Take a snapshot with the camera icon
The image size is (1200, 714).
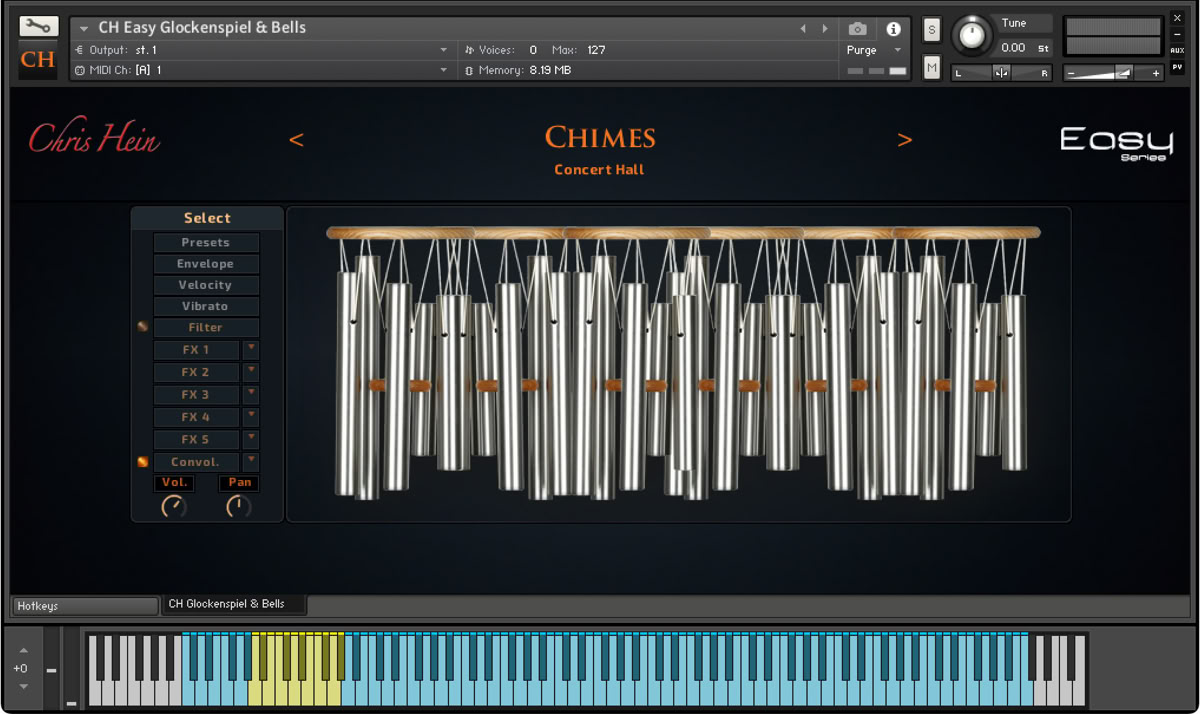coord(857,29)
